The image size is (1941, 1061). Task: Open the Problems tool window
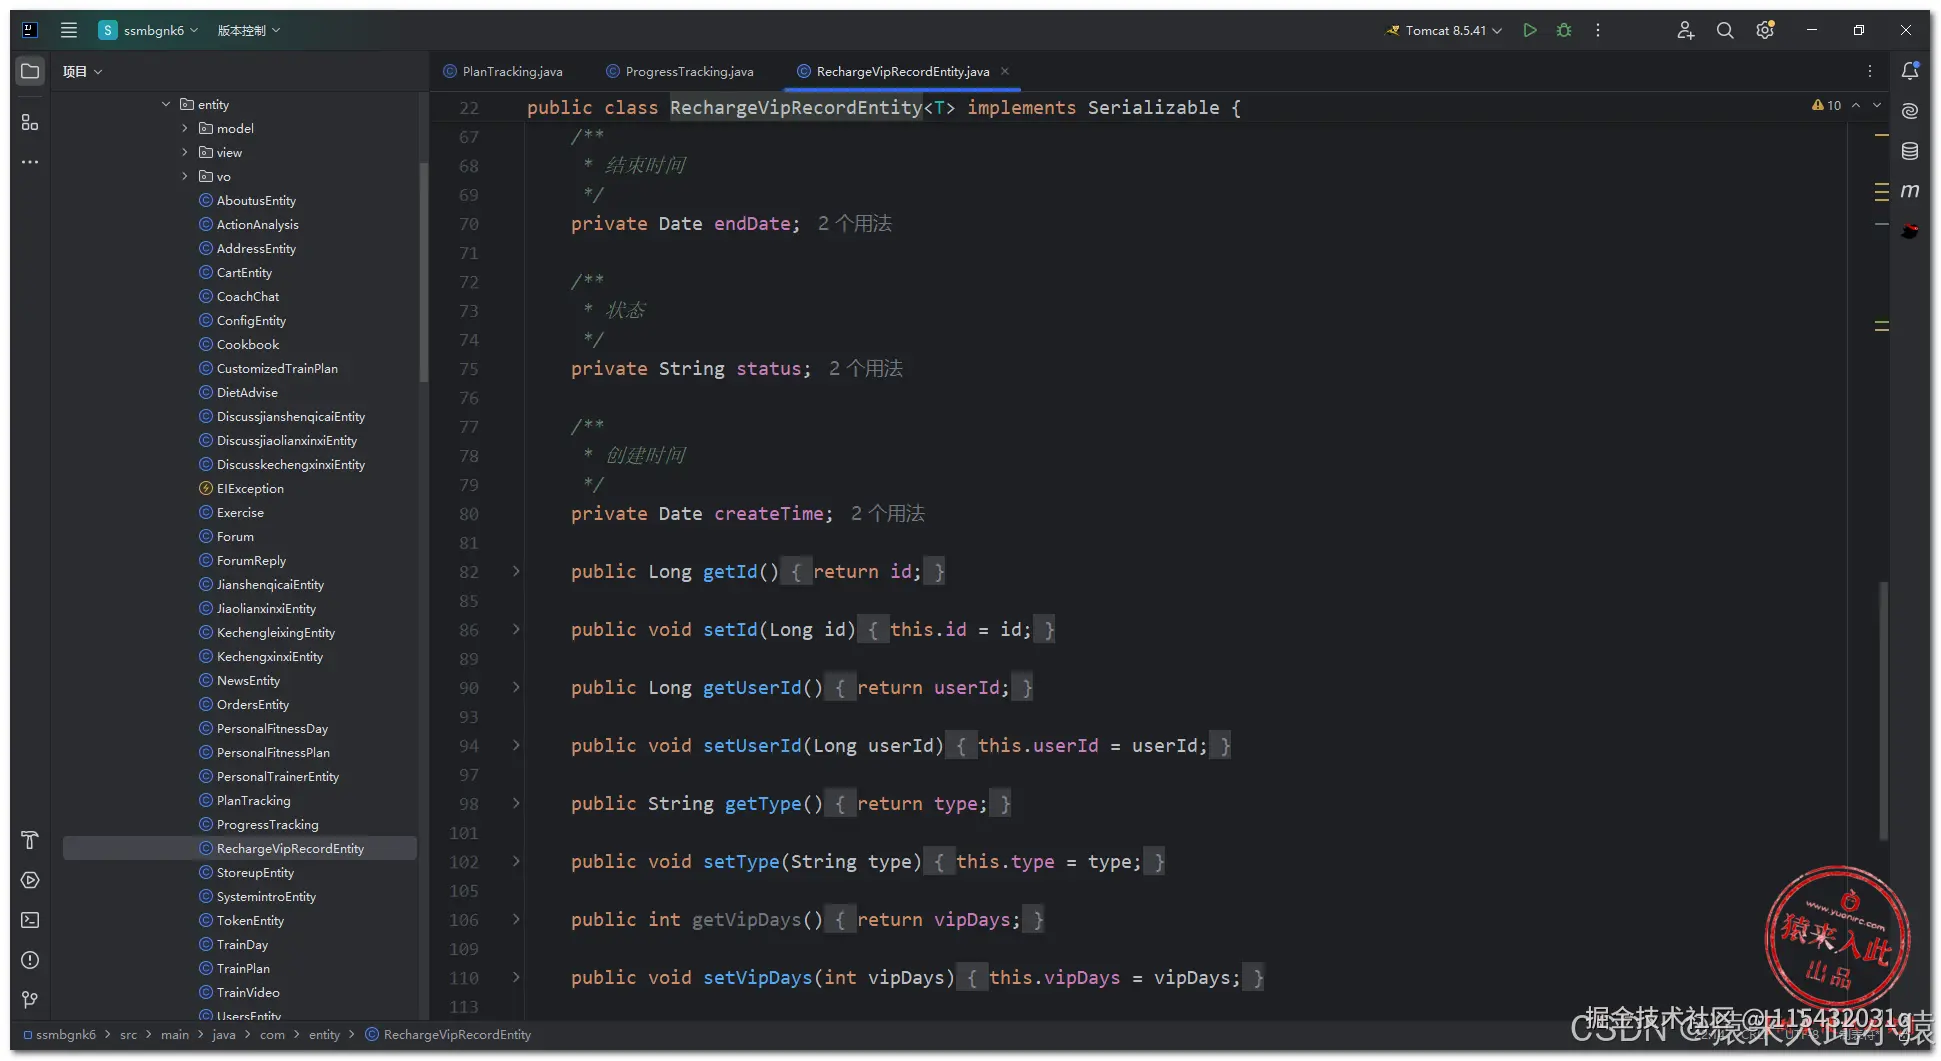[x=30, y=960]
